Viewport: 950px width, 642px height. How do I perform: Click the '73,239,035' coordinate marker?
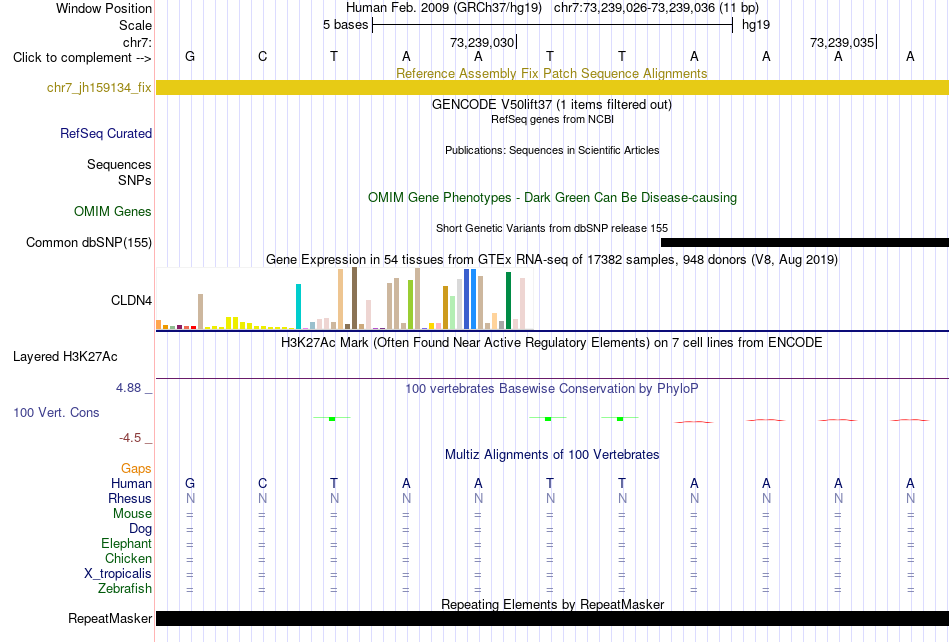(x=842, y=42)
